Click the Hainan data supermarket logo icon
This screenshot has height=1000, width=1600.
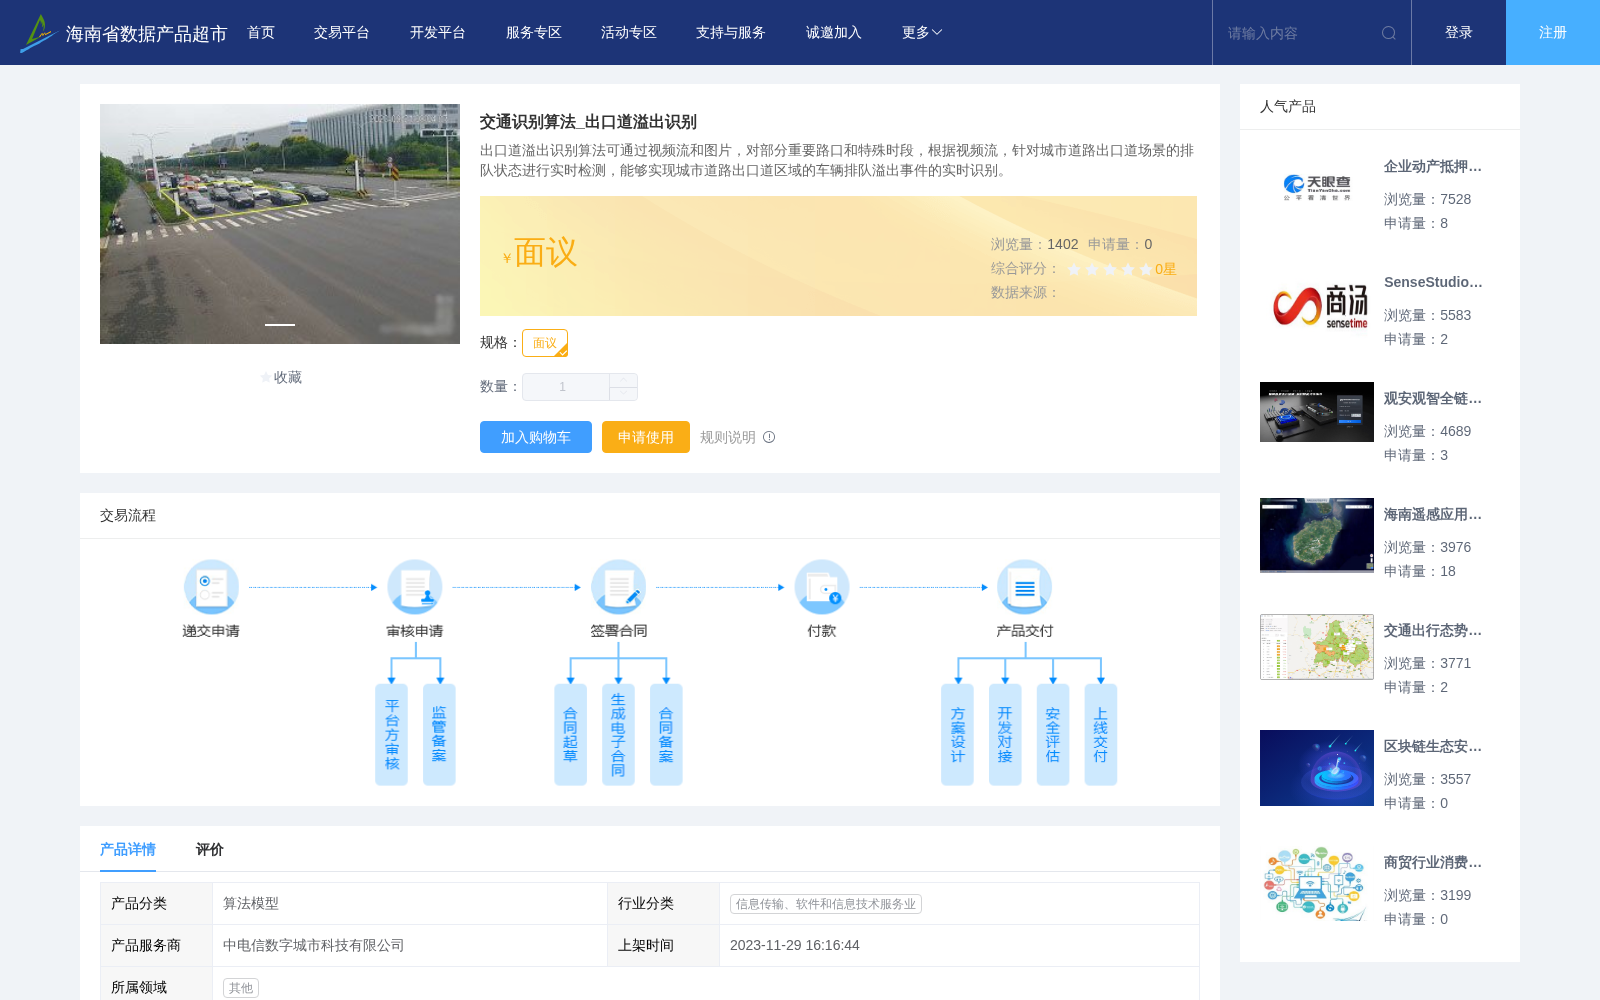coord(37,33)
